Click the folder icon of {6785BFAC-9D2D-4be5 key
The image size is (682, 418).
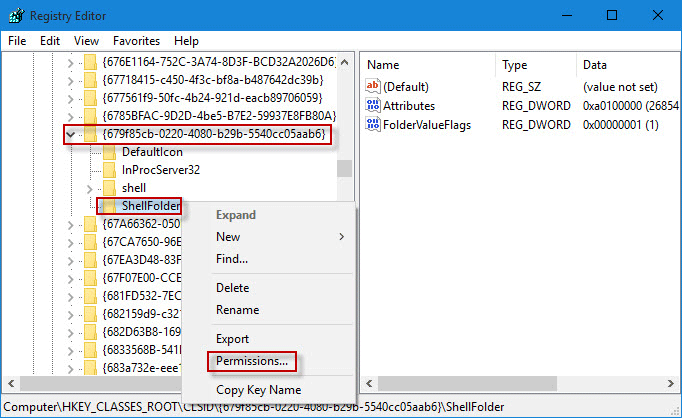pyautogui.click(x=90, y=116)
